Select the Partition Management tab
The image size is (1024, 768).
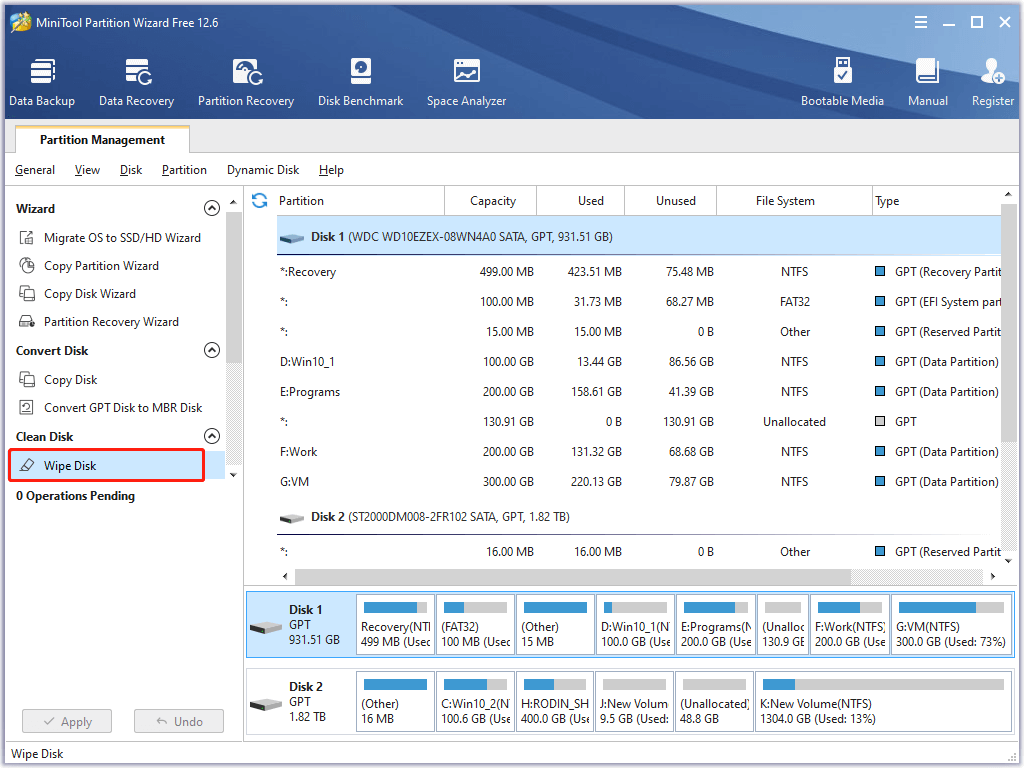point(103,140)
